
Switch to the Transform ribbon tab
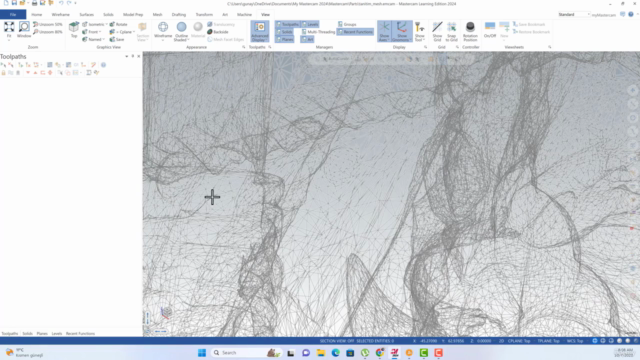tap(204, 15)
